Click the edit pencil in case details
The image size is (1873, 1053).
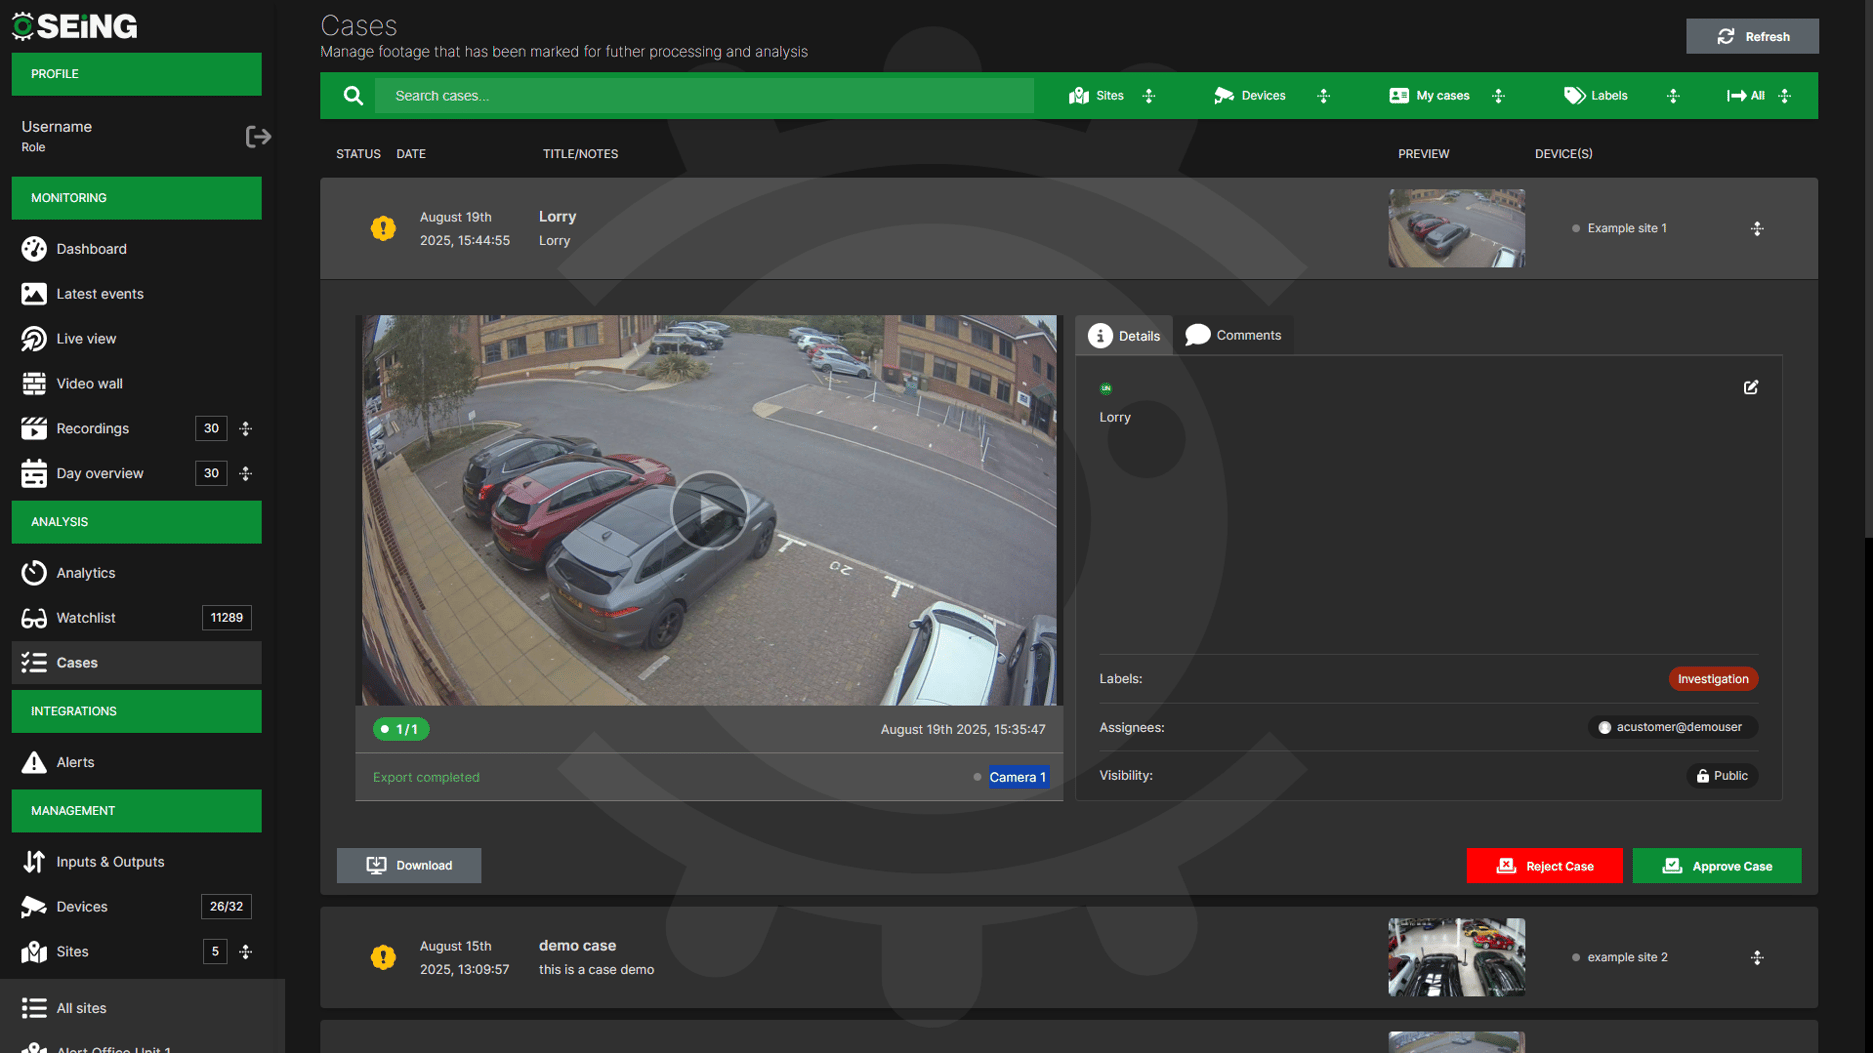coord(1751,387)
